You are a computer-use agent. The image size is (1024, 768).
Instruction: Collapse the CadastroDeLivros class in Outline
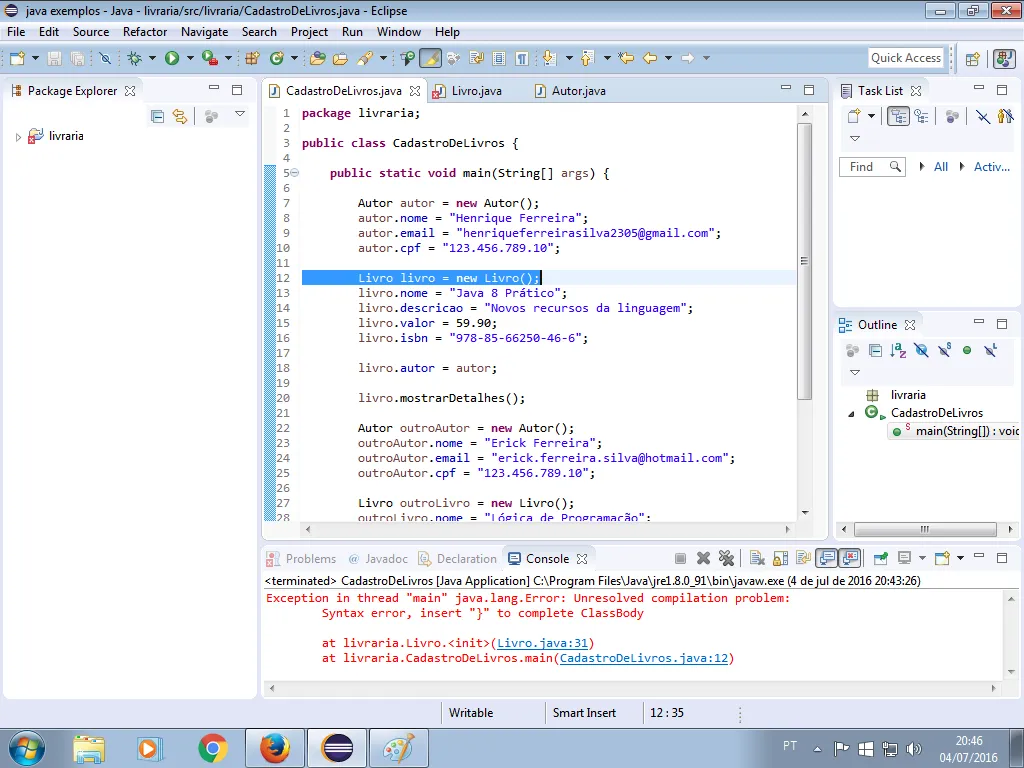pos(852,414)
